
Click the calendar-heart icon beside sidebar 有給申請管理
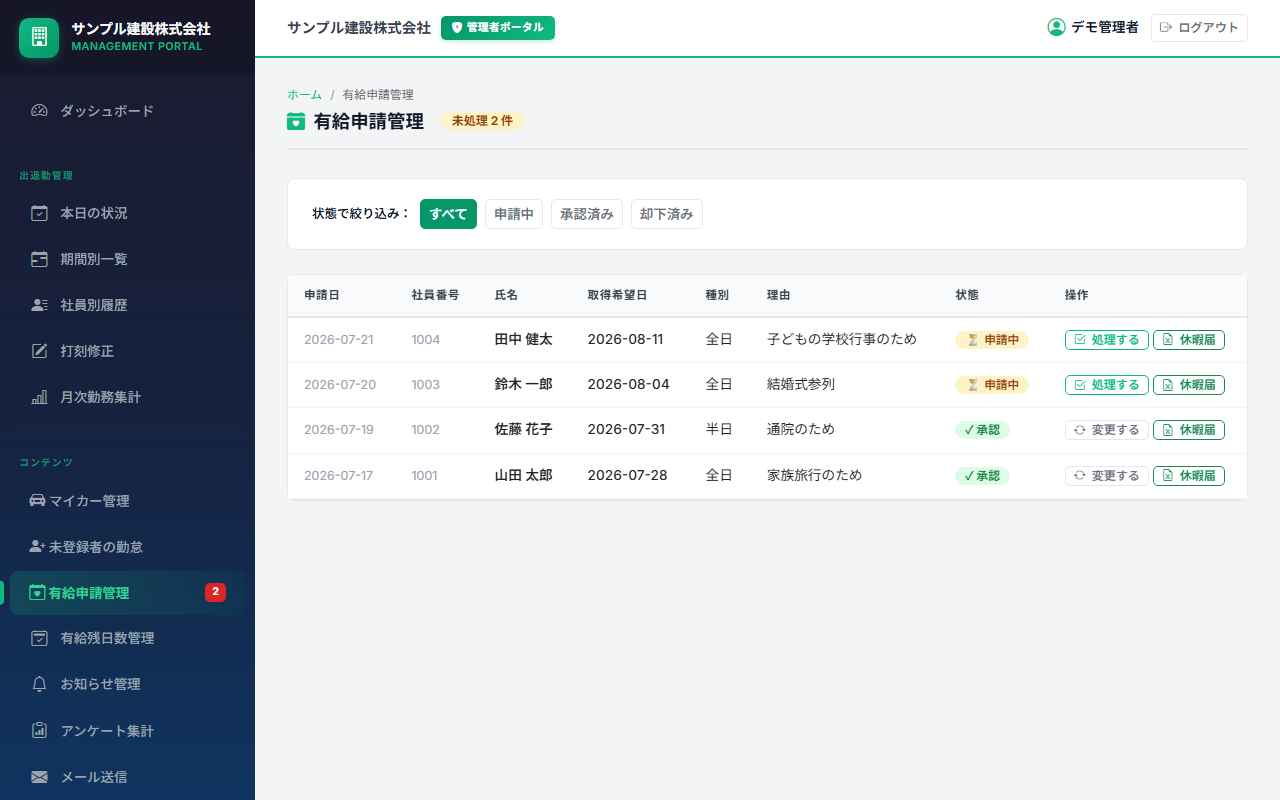click(x=38, y=593)
